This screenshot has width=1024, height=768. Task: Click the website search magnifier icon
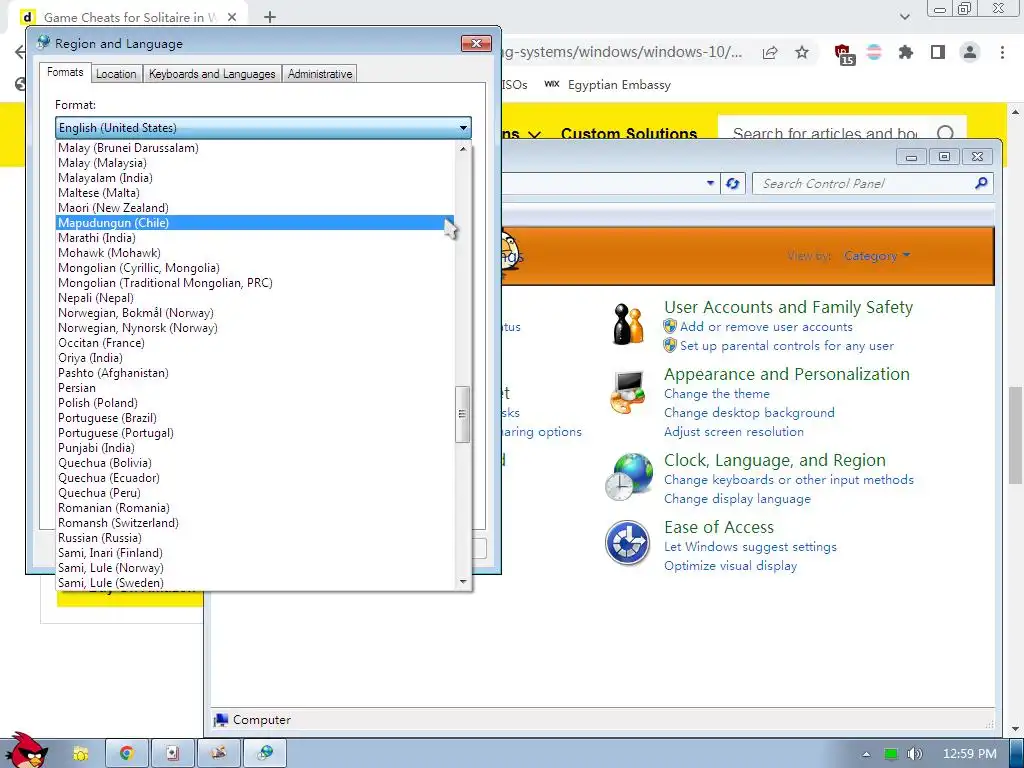[x=944, y=133]
